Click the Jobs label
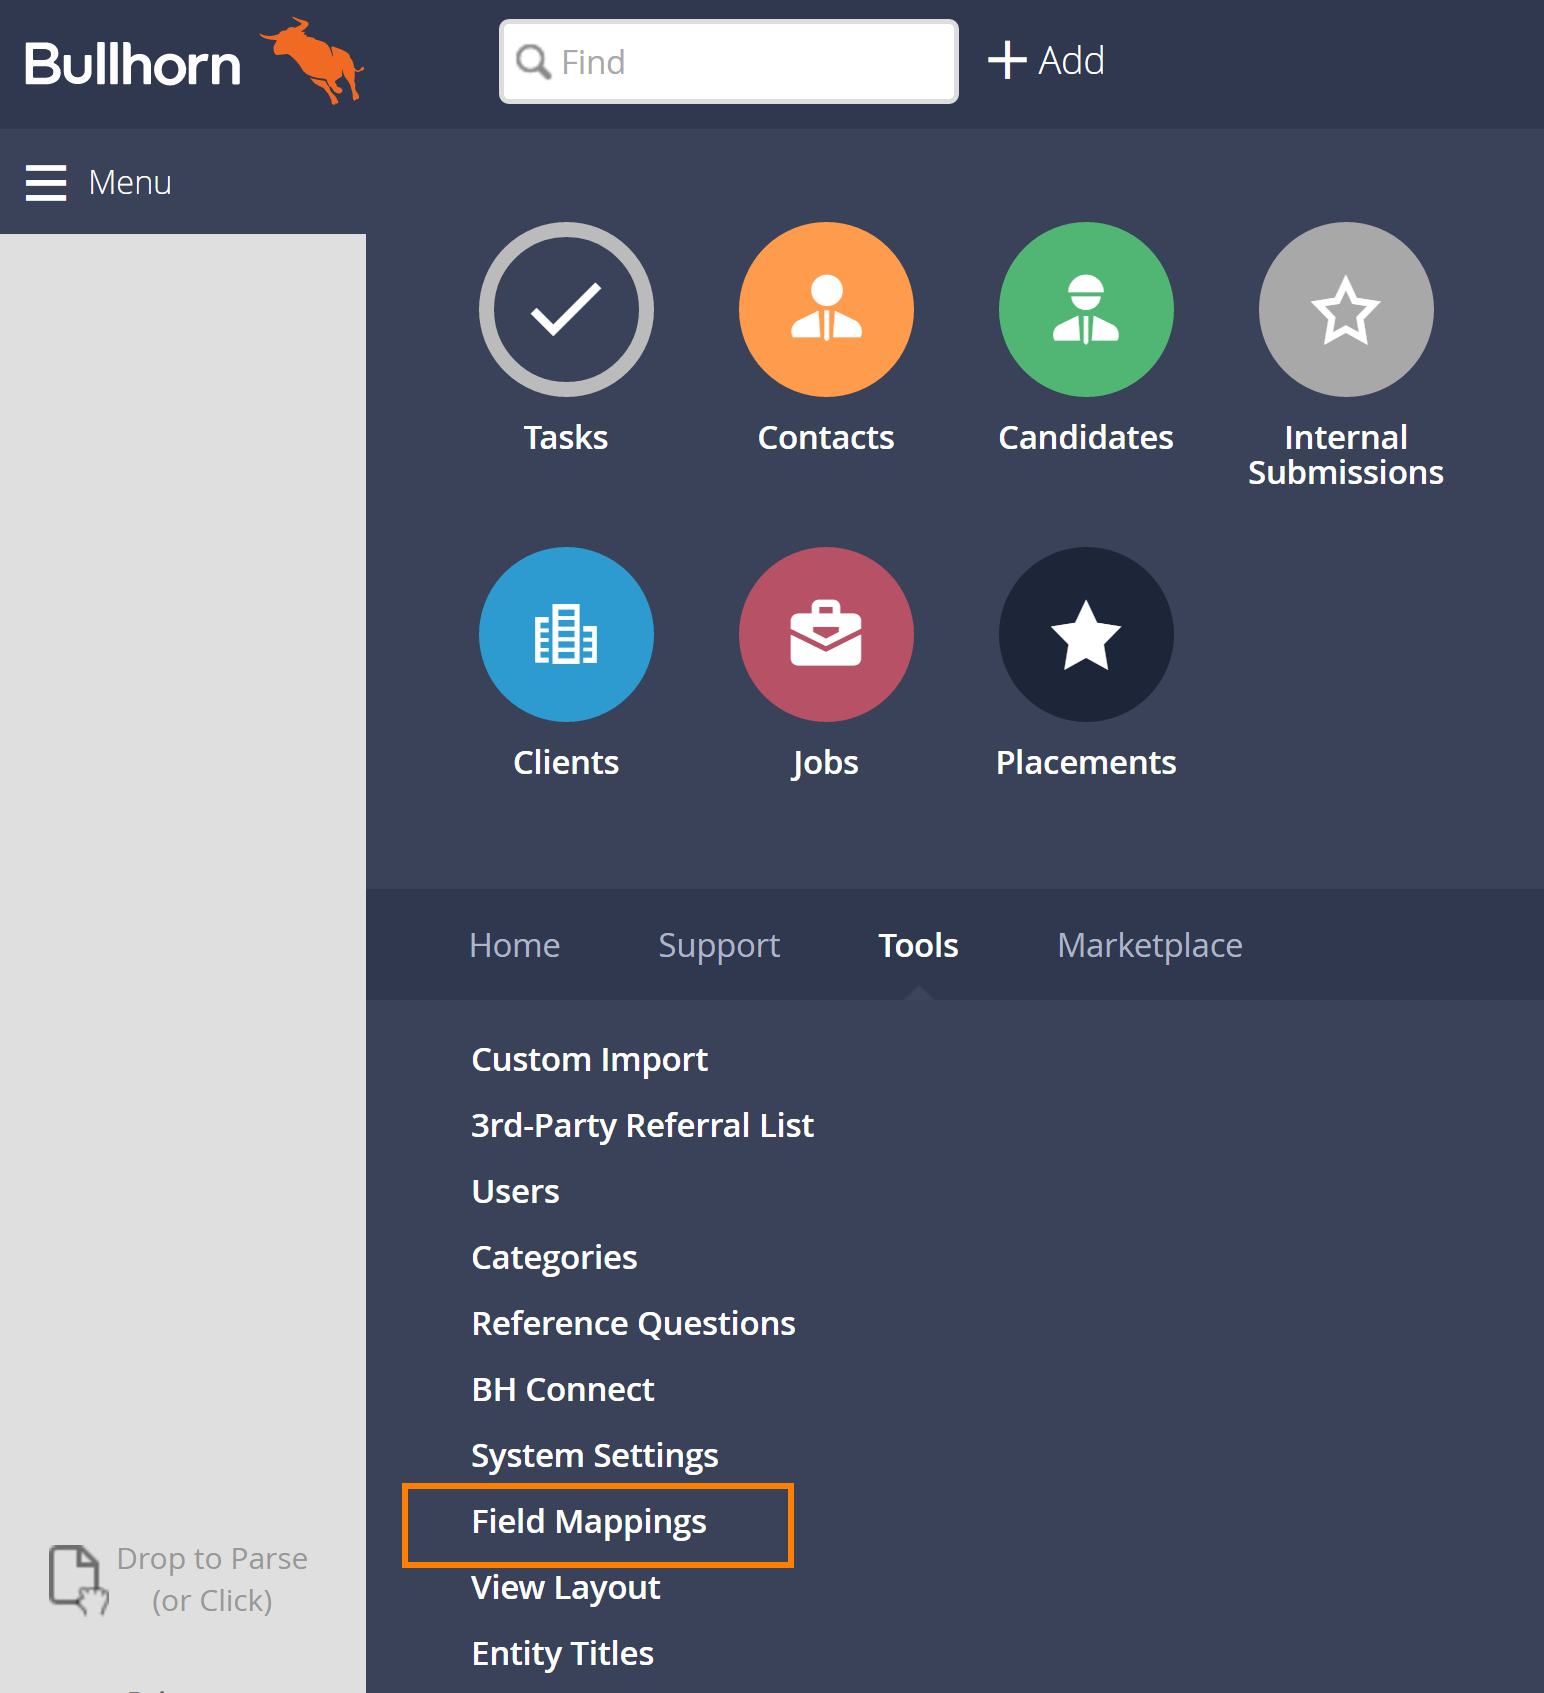1544x1693 pixels. pyautogui.click(x=826, y=764)
